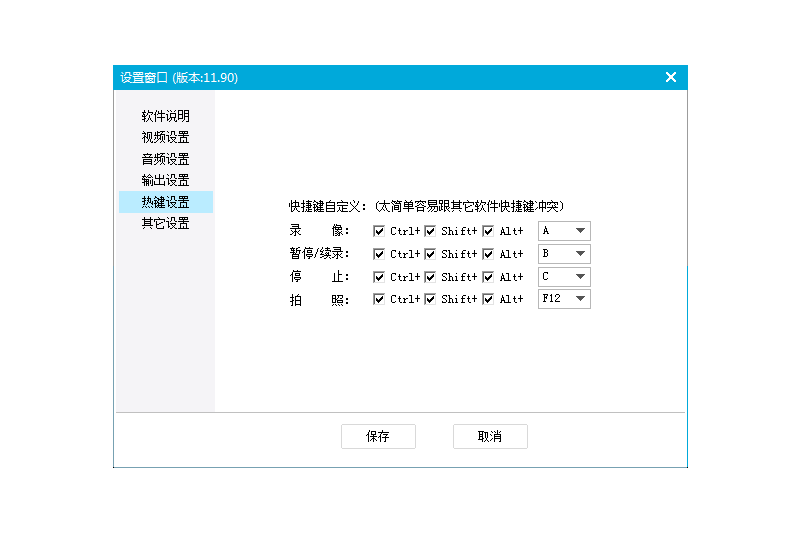Toggle Alt checkbox for 拍照 hotkey
The height and width of the screenshot is (533, 800).
(x=488, y=299)
